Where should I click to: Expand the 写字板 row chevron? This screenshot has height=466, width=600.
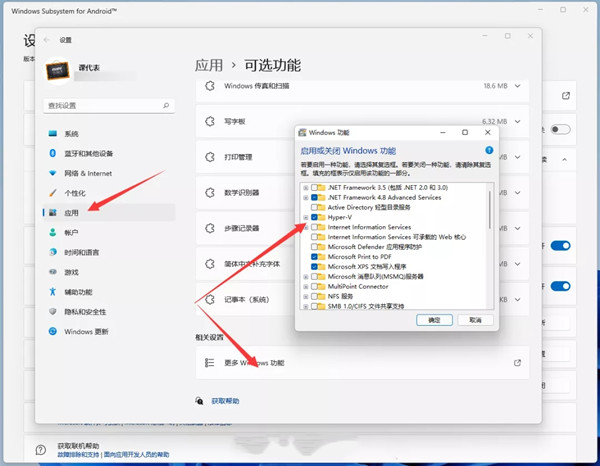click(517, 121)
